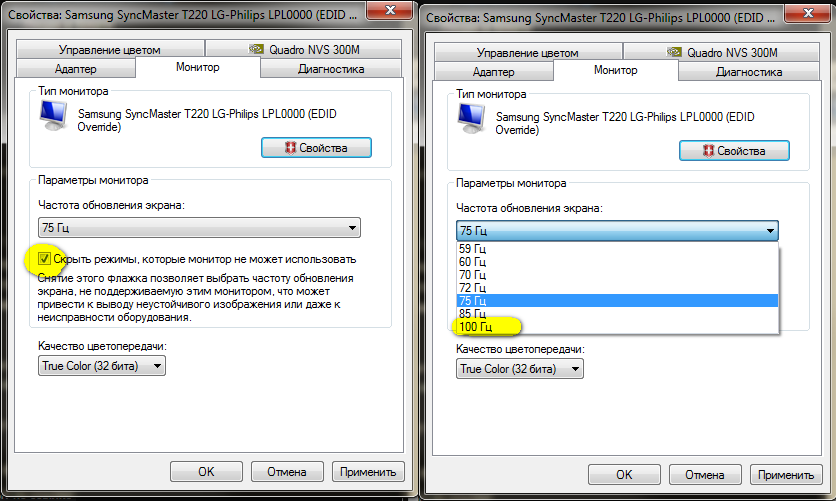836x501 pixels.
Task: Click OK button in left window
Action: click(x=206, y=472)
